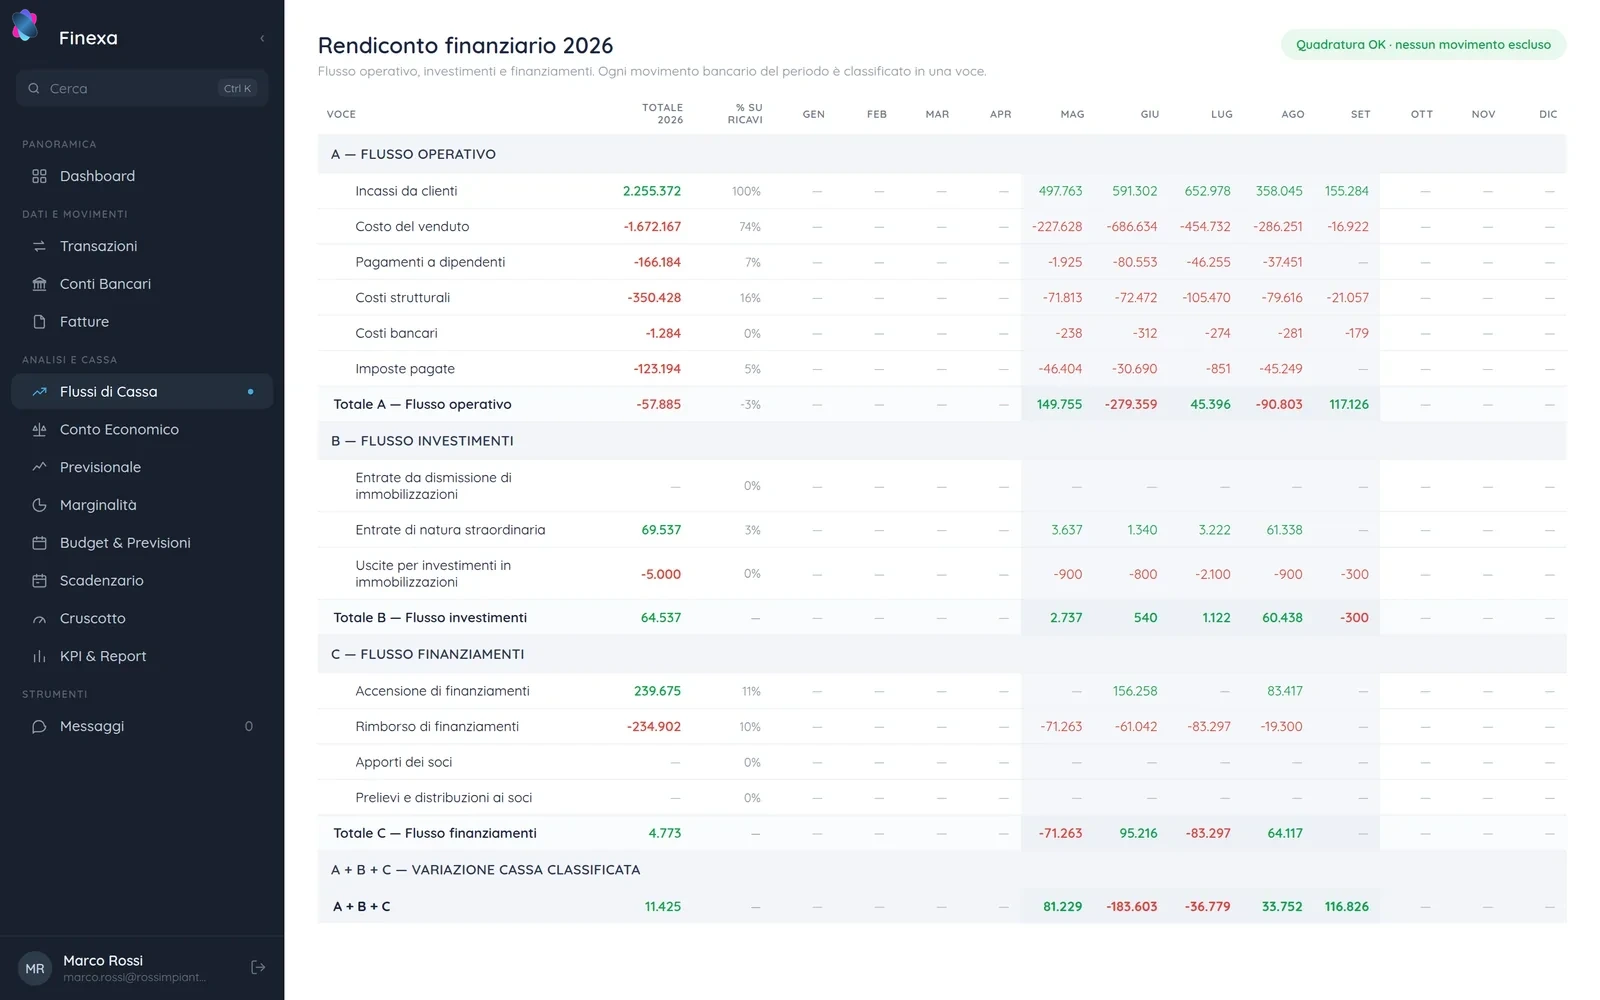
Task: Click Accensione di finanziamenti GIU value 156.258
Action: coord(1135,691)
